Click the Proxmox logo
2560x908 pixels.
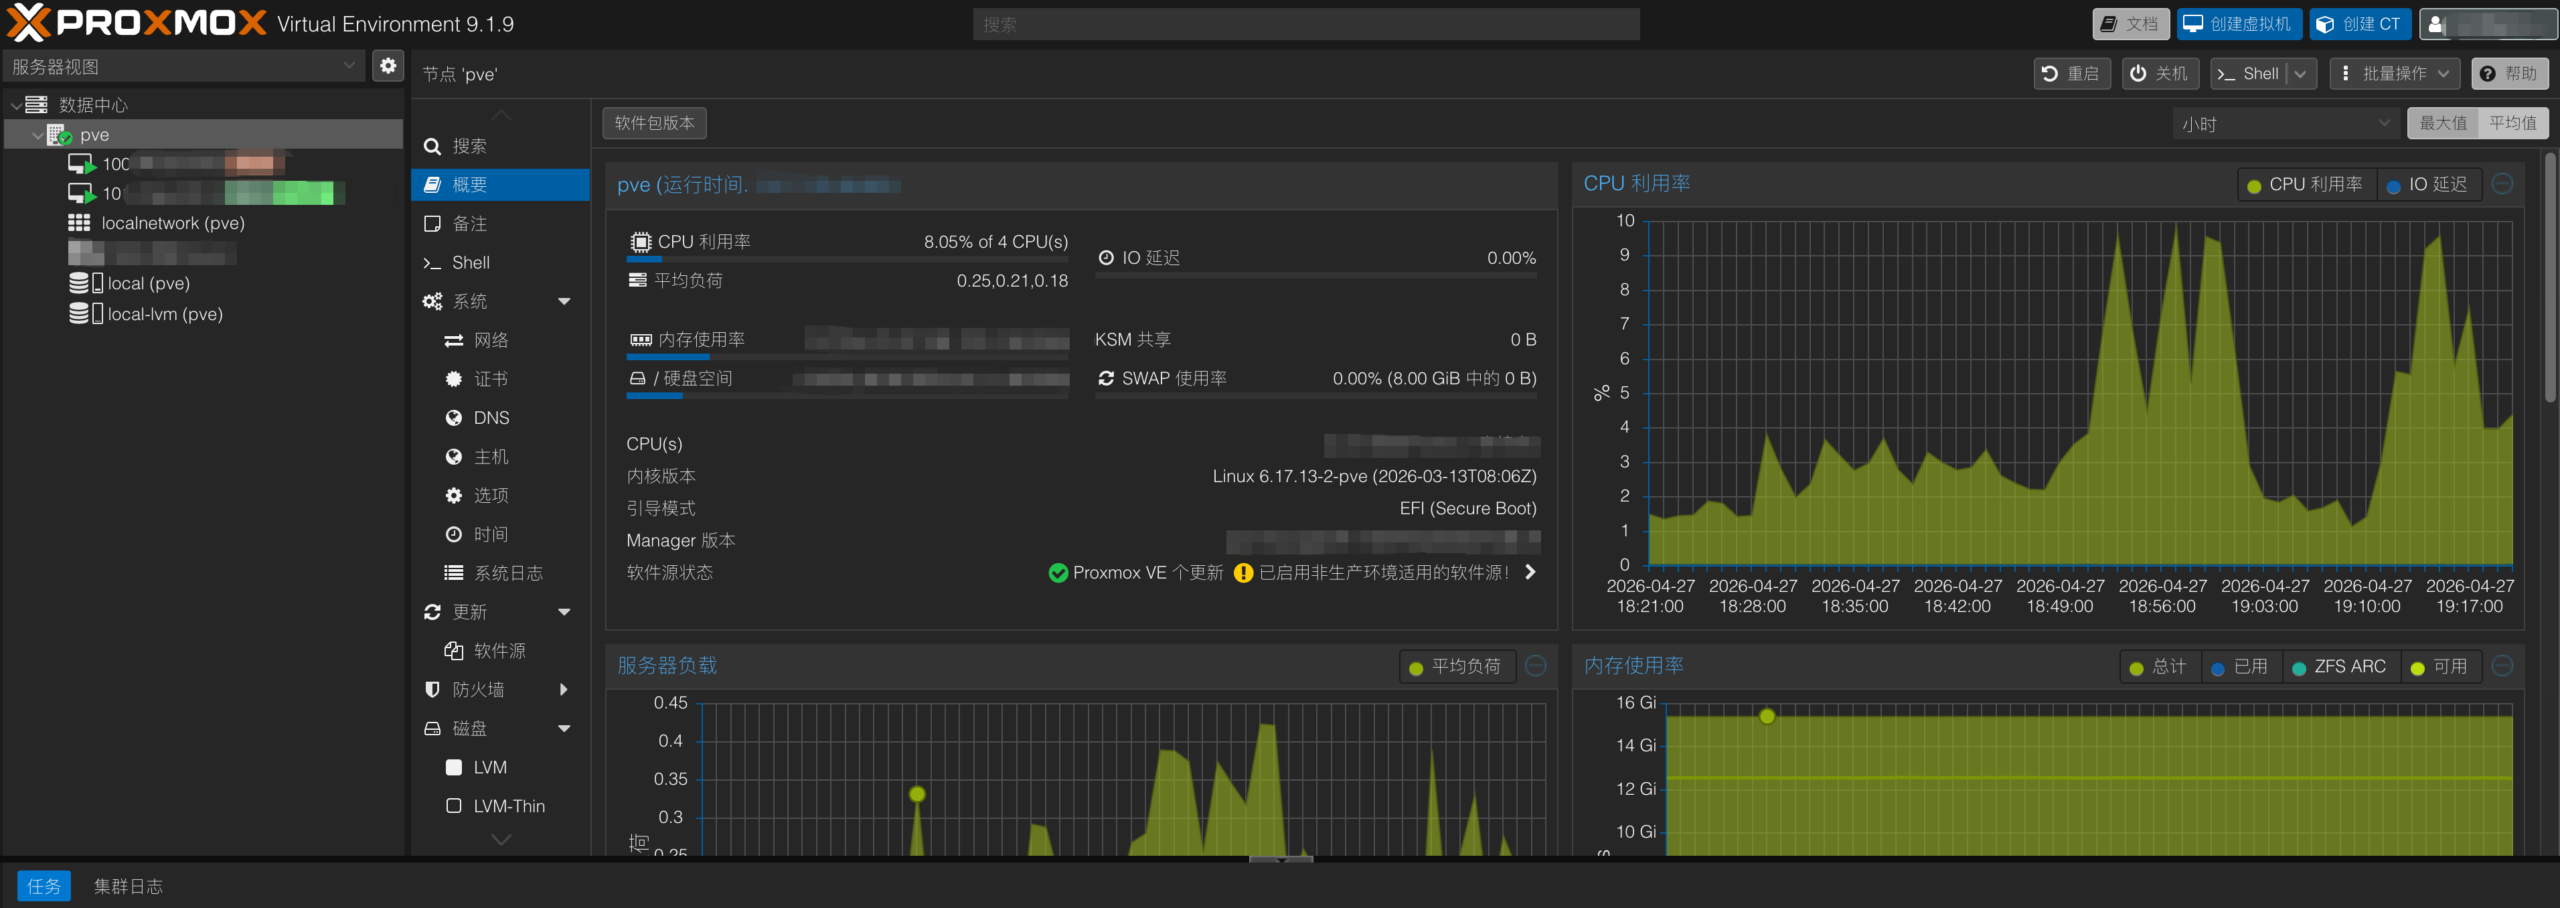click(136, 23)
